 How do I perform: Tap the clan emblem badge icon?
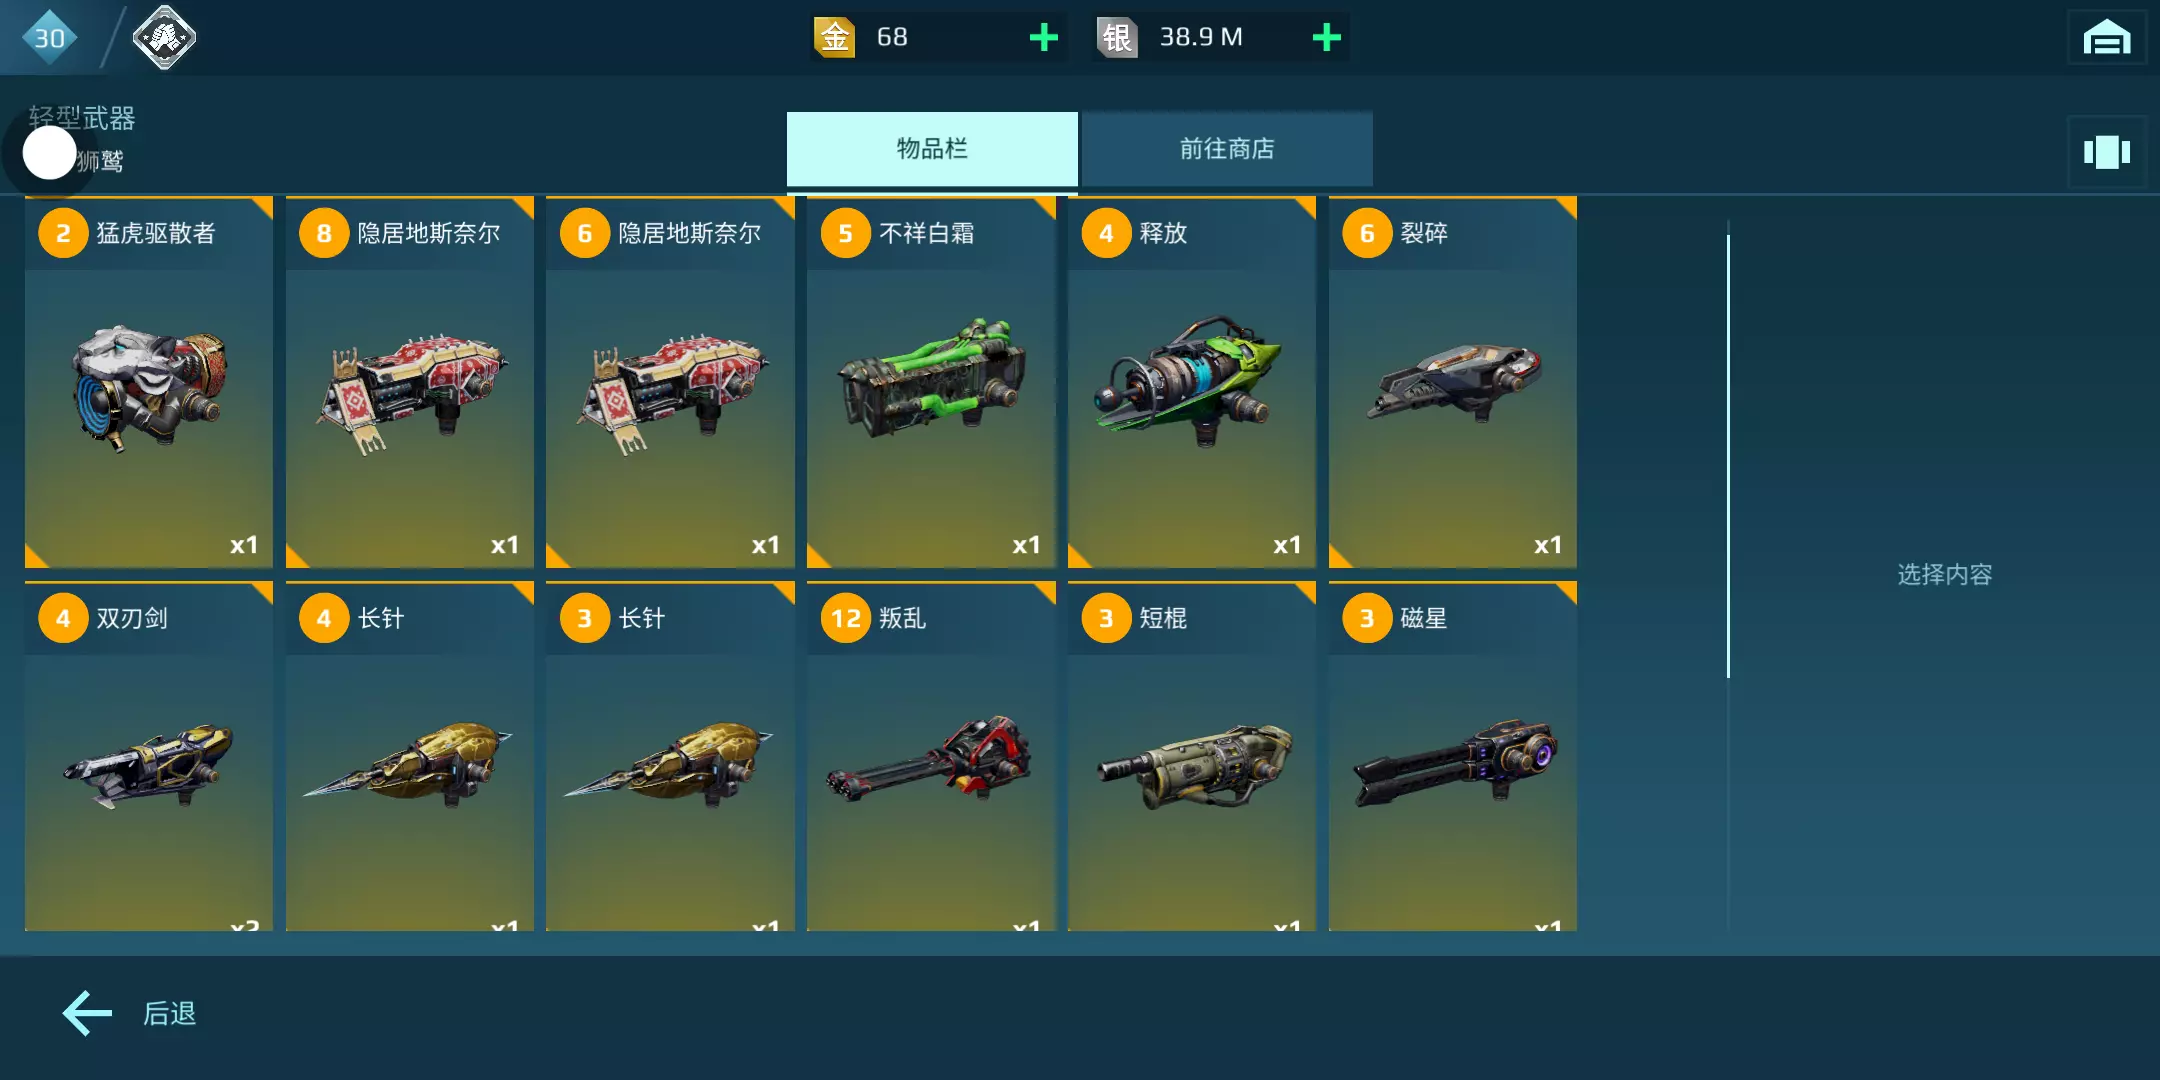[x=164, y=38]
